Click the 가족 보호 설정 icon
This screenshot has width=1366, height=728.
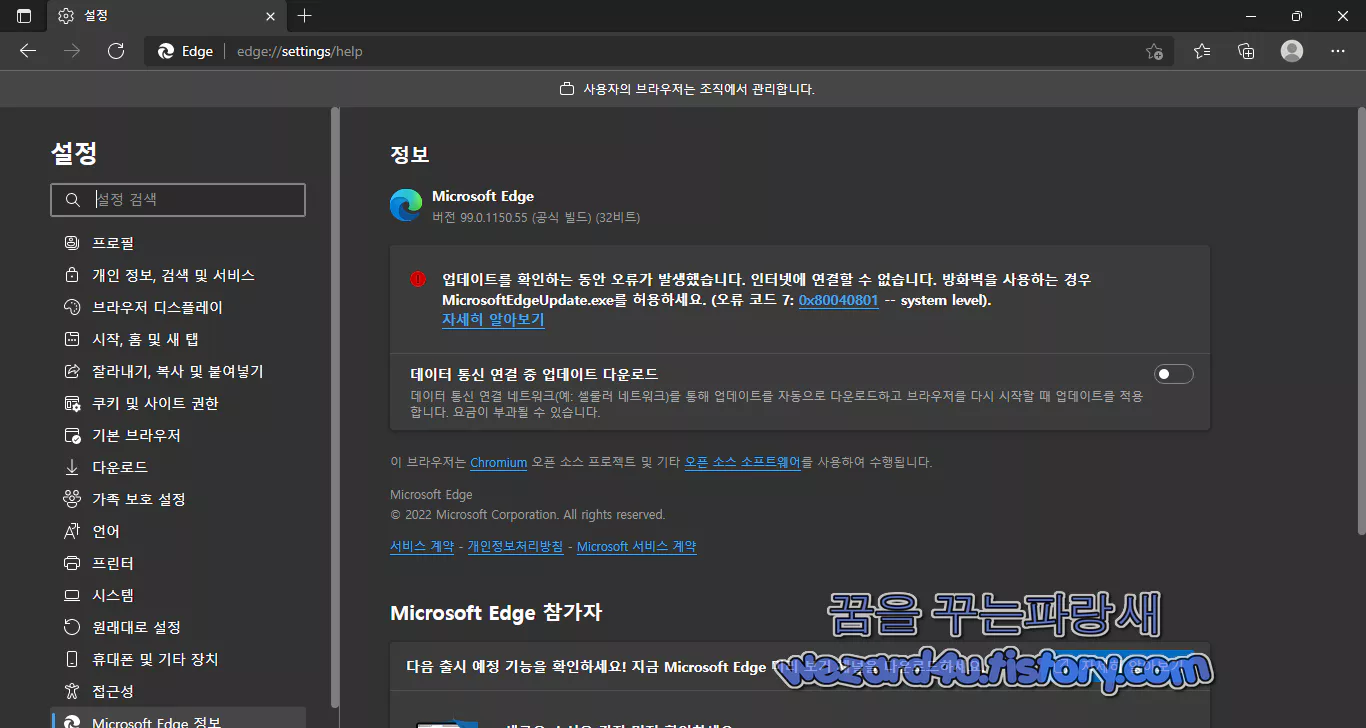(72, 499)
